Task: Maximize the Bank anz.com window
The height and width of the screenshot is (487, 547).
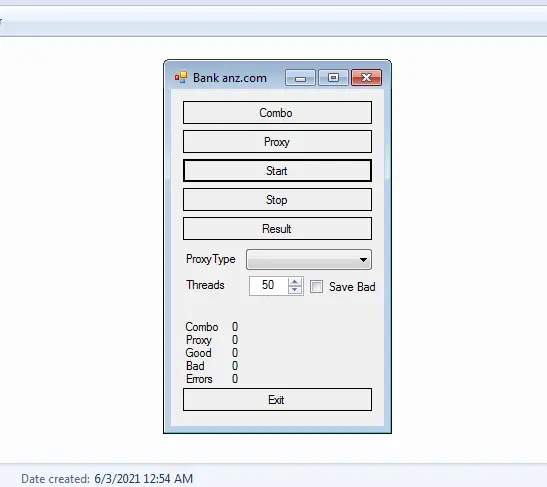Action: tap(333, 77)
